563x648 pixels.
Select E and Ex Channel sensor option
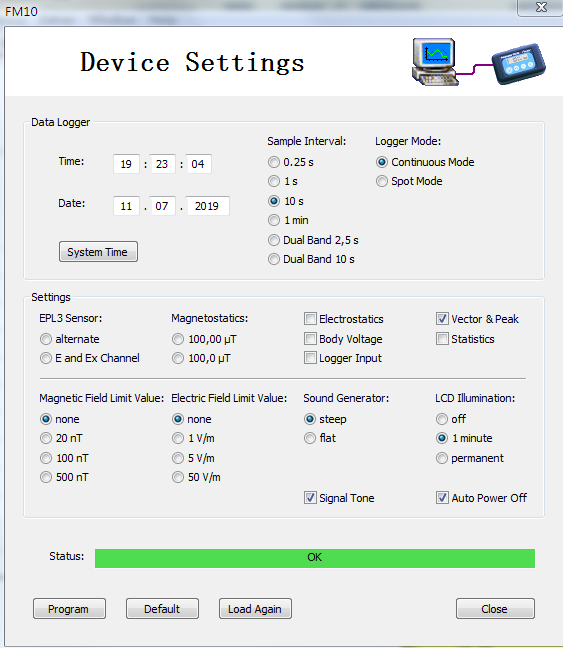point(46,358)
